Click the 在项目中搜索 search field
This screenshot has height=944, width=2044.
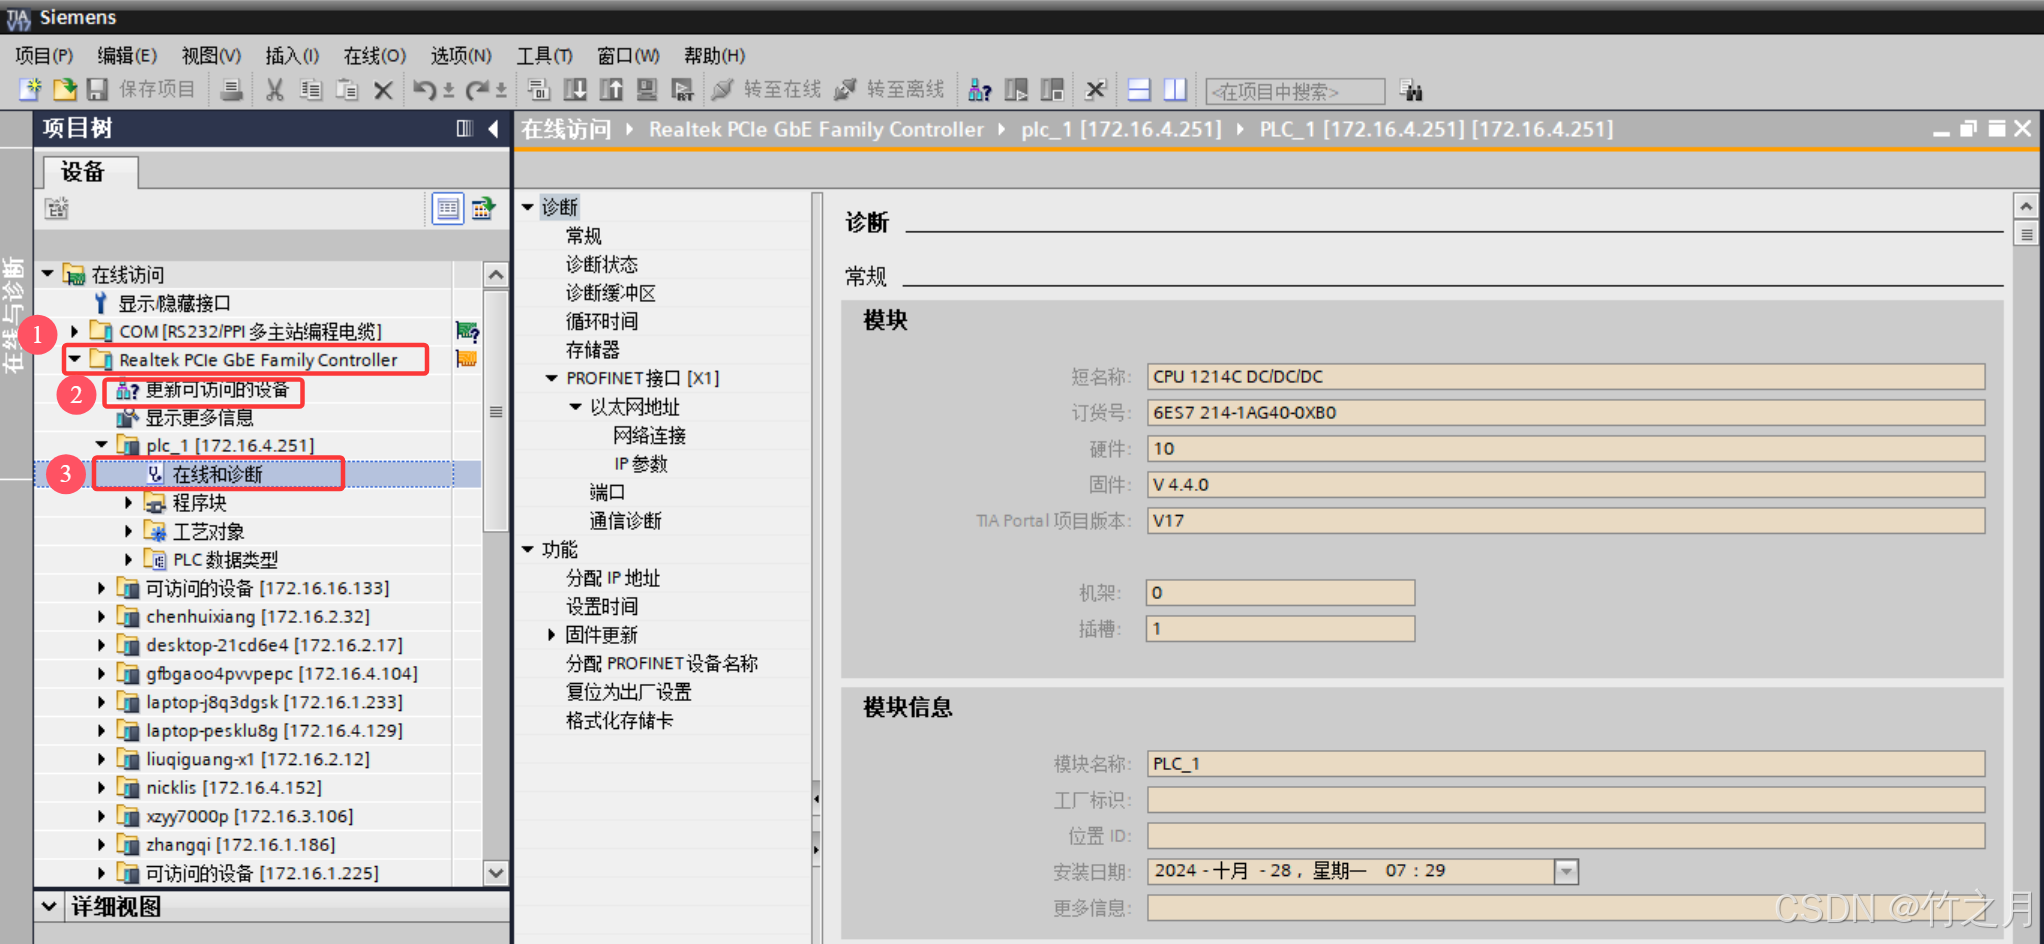[1295, 91]
